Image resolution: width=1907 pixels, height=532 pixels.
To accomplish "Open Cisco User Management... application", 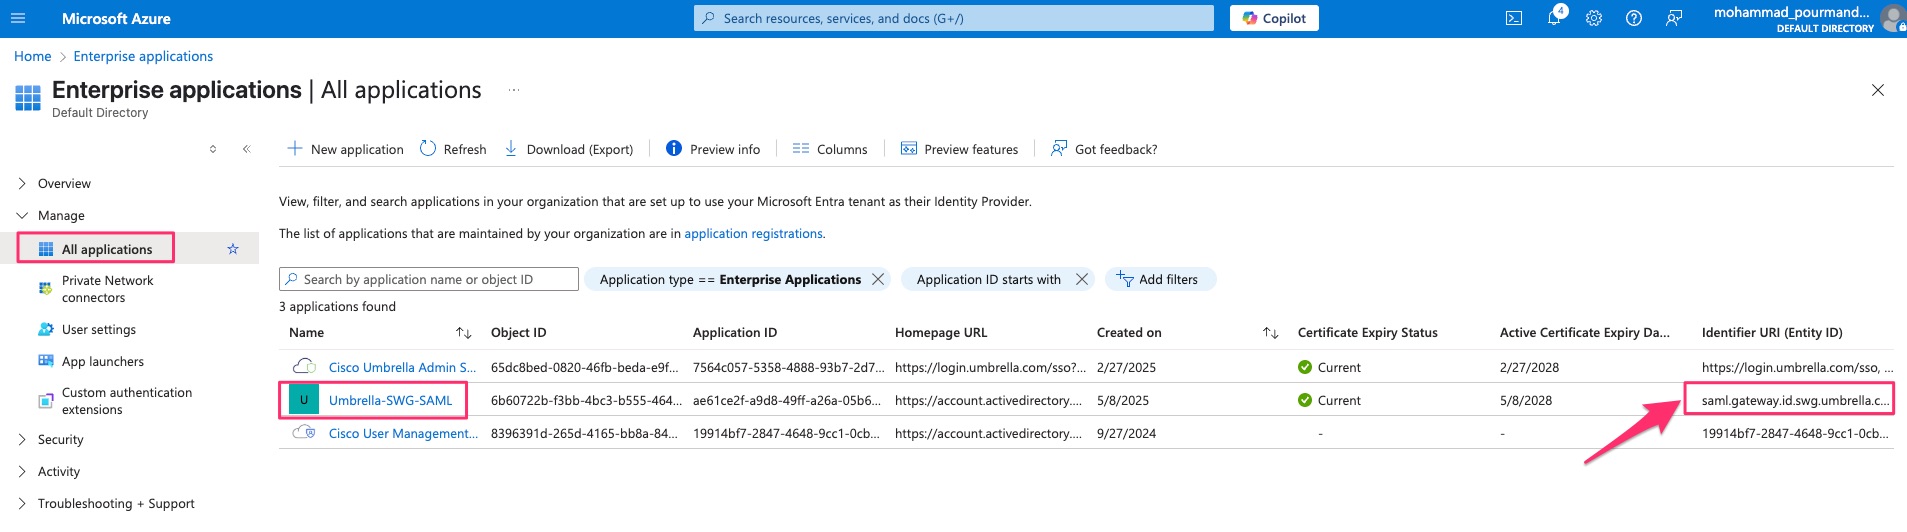I will (403, 433).
